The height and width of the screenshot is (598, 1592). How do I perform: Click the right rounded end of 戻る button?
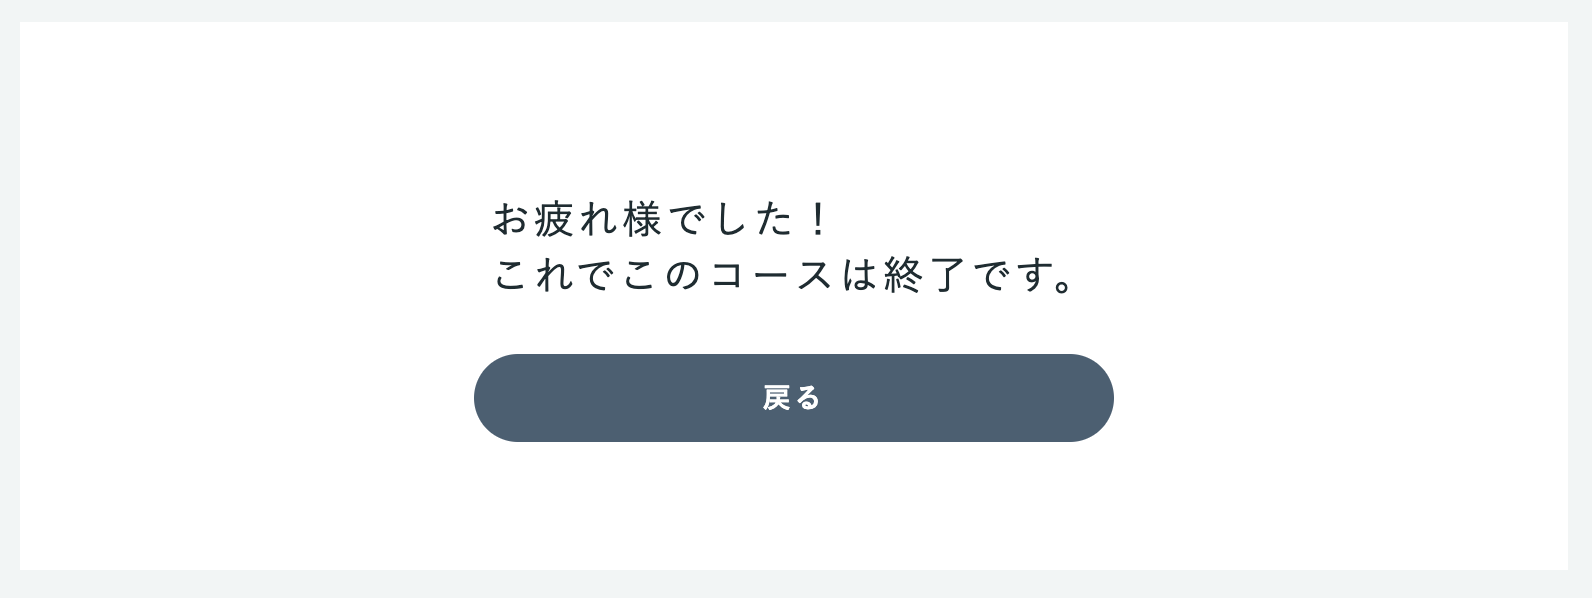click(x=1088, y=398)
